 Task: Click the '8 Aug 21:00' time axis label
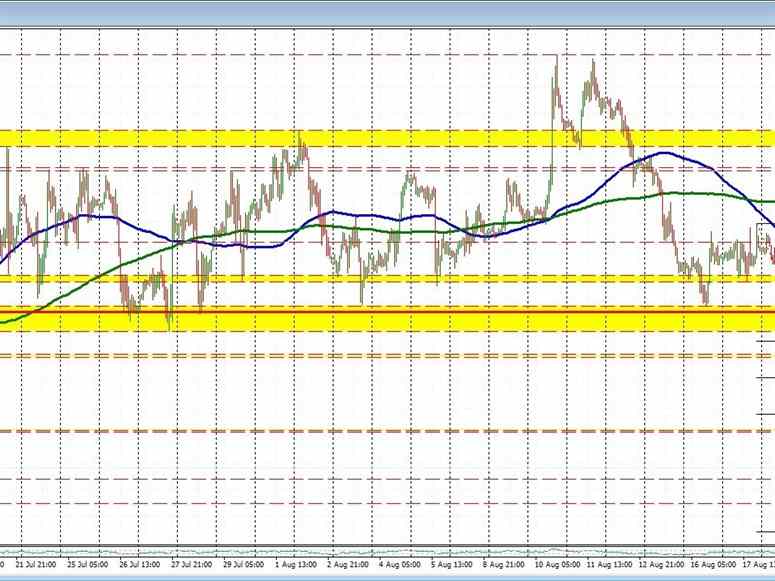tap(504, 564)
